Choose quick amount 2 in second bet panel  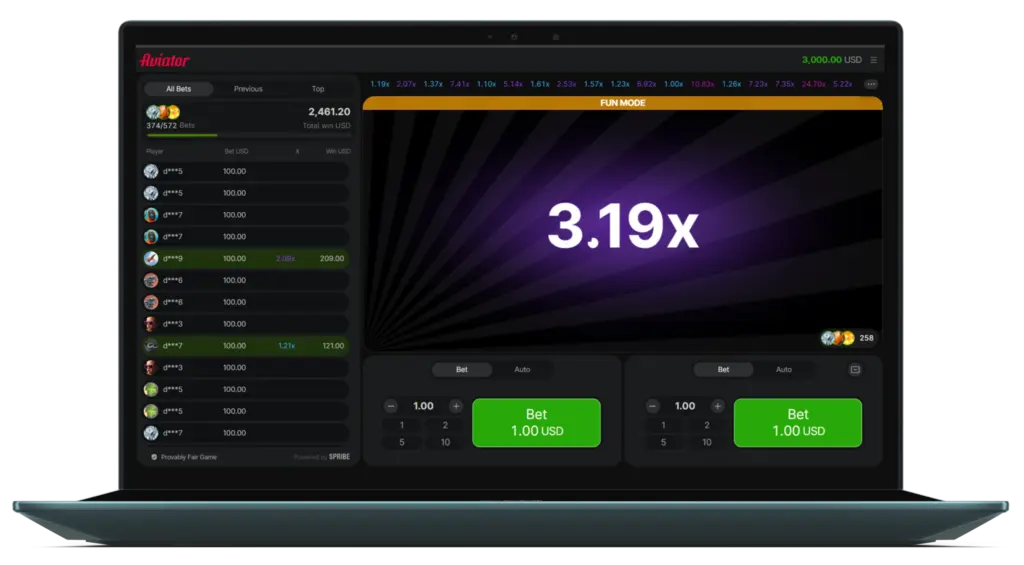707,425
